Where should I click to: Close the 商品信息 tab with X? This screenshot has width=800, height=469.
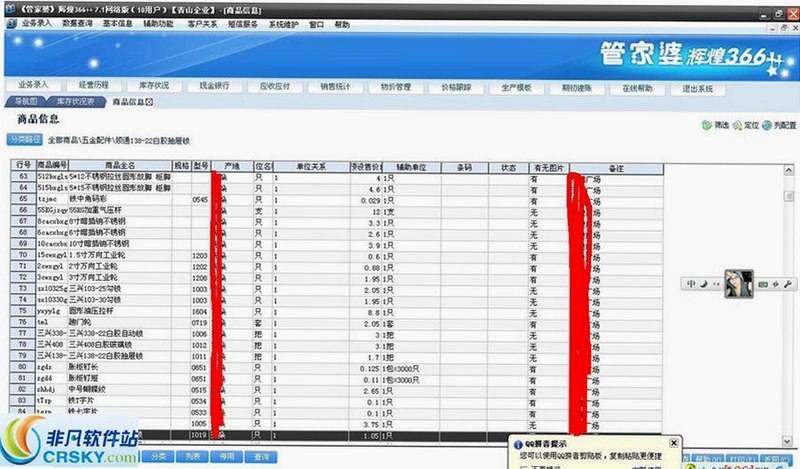[149, 102]
